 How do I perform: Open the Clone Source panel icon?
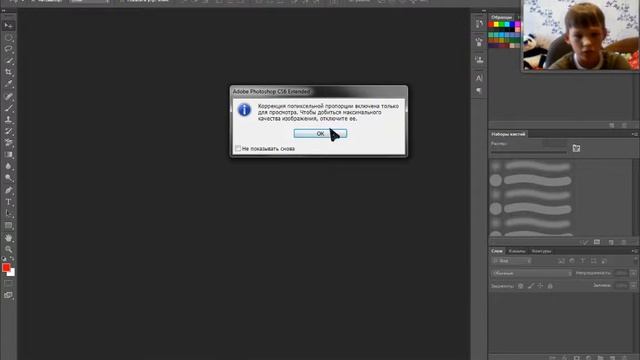coord(479,60)
